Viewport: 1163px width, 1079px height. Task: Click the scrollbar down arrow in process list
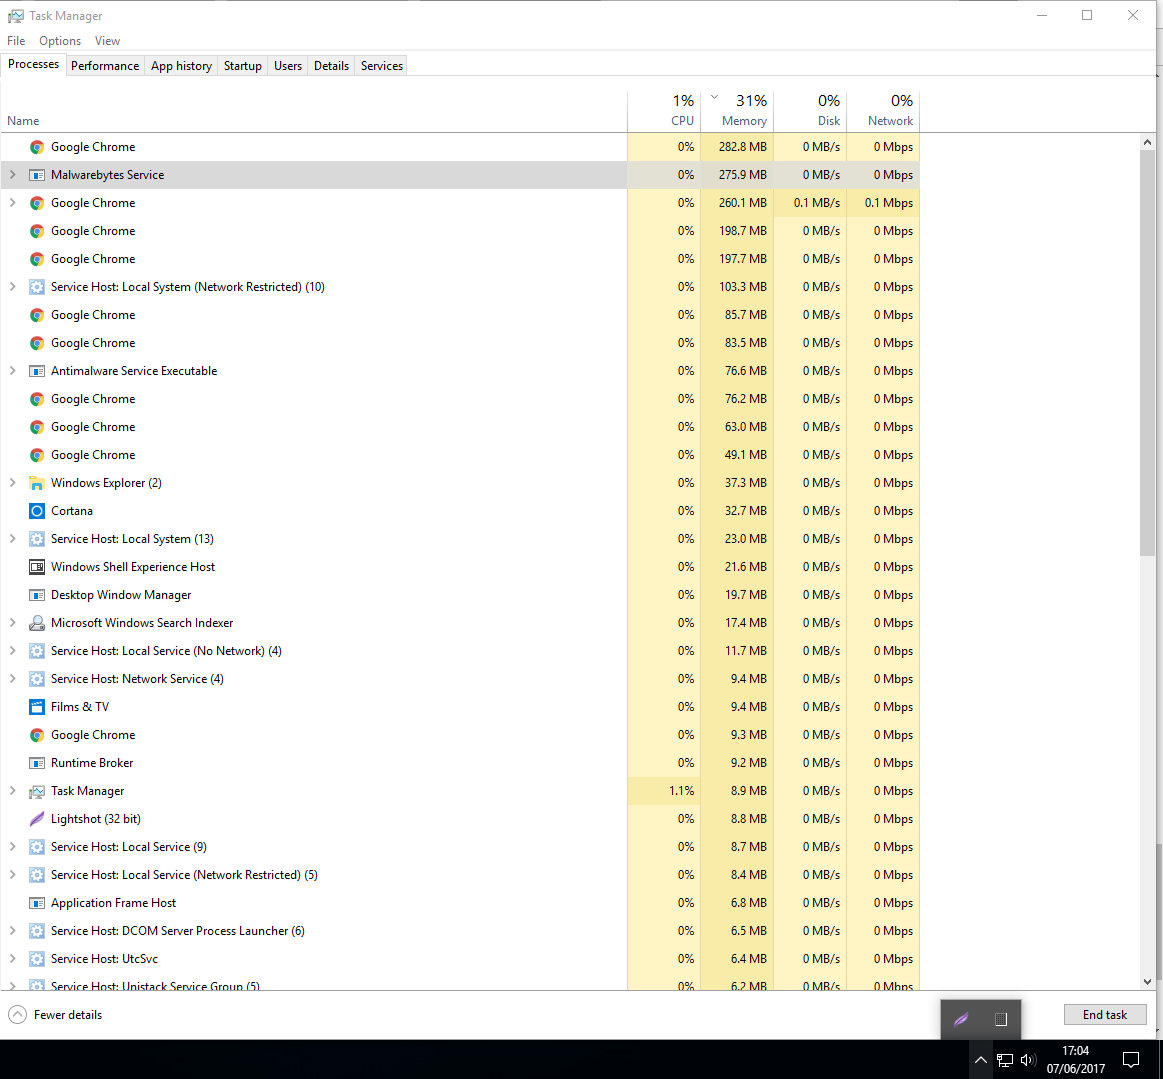[x=1147, y=982]
